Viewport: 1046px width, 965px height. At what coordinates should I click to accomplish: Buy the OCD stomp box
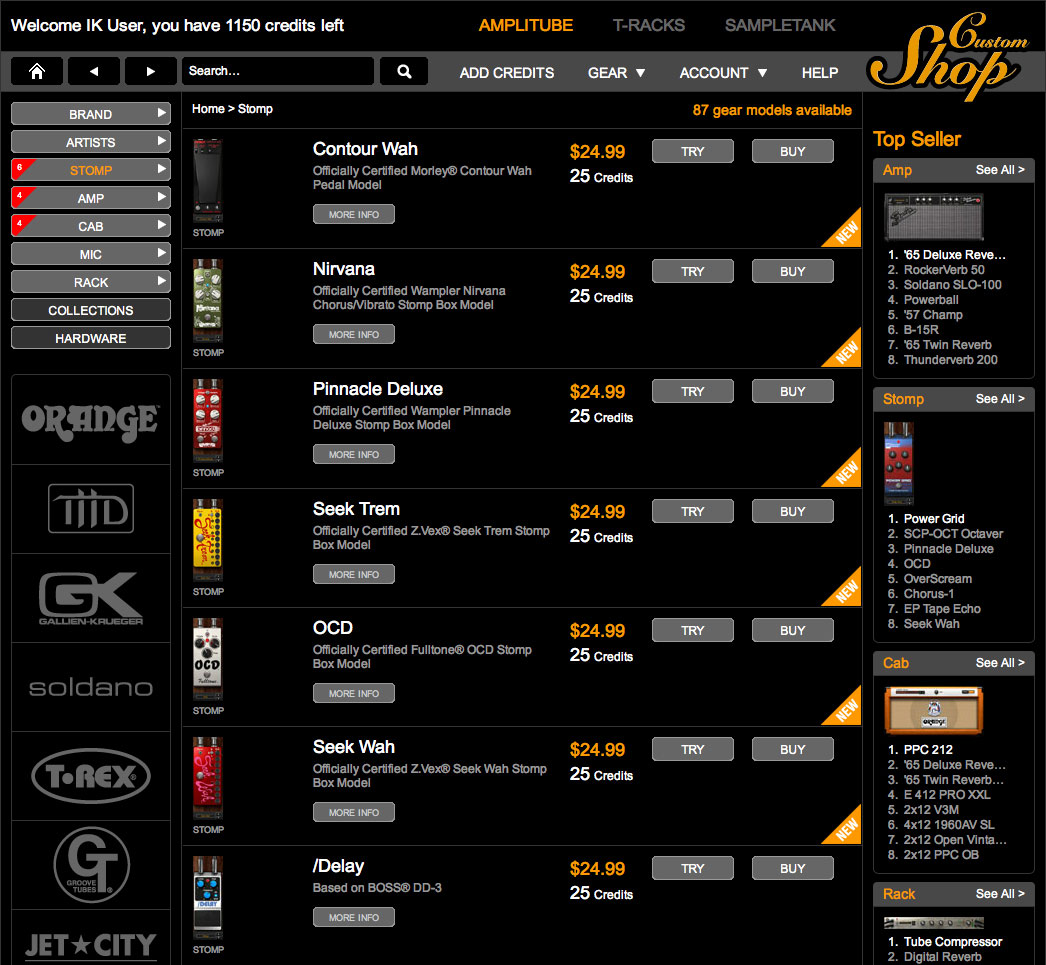pyautogui.click(x=792, y=631)
